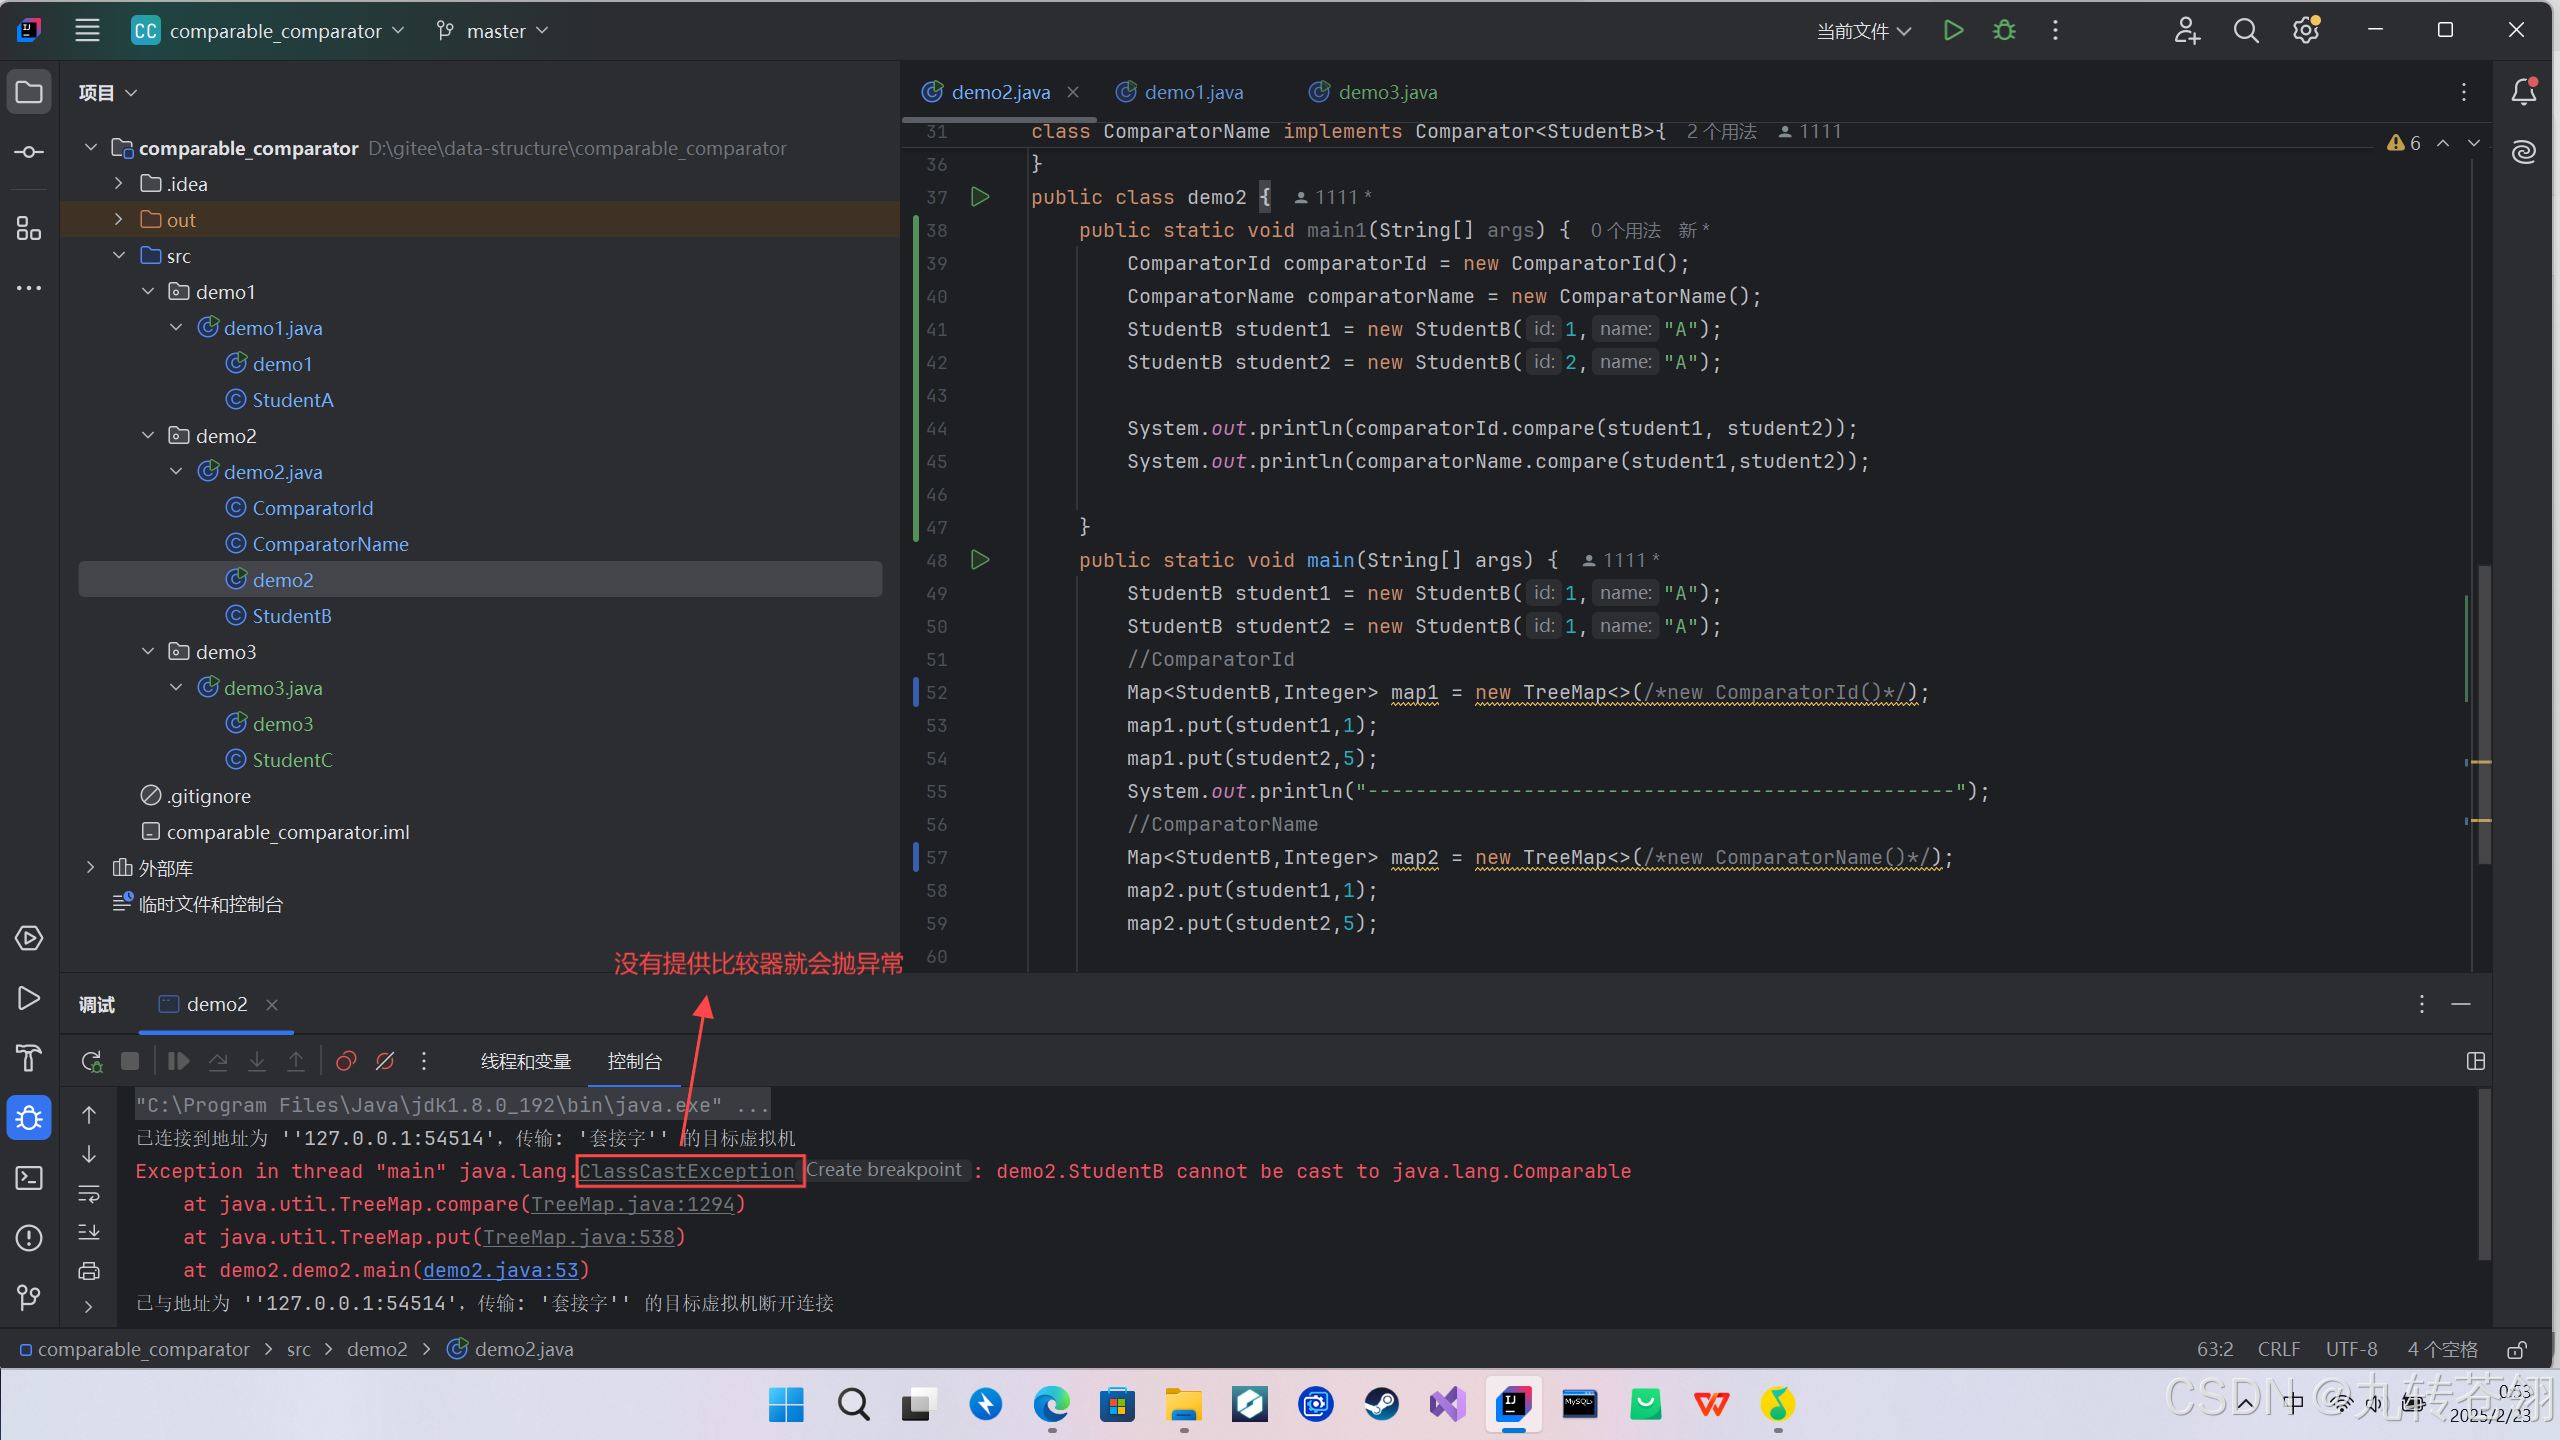The height and width of the screenshot is (1440, 2560).
Task: Open the Problems tool window
Action: pyautogui.click(x=29, y=1238)
